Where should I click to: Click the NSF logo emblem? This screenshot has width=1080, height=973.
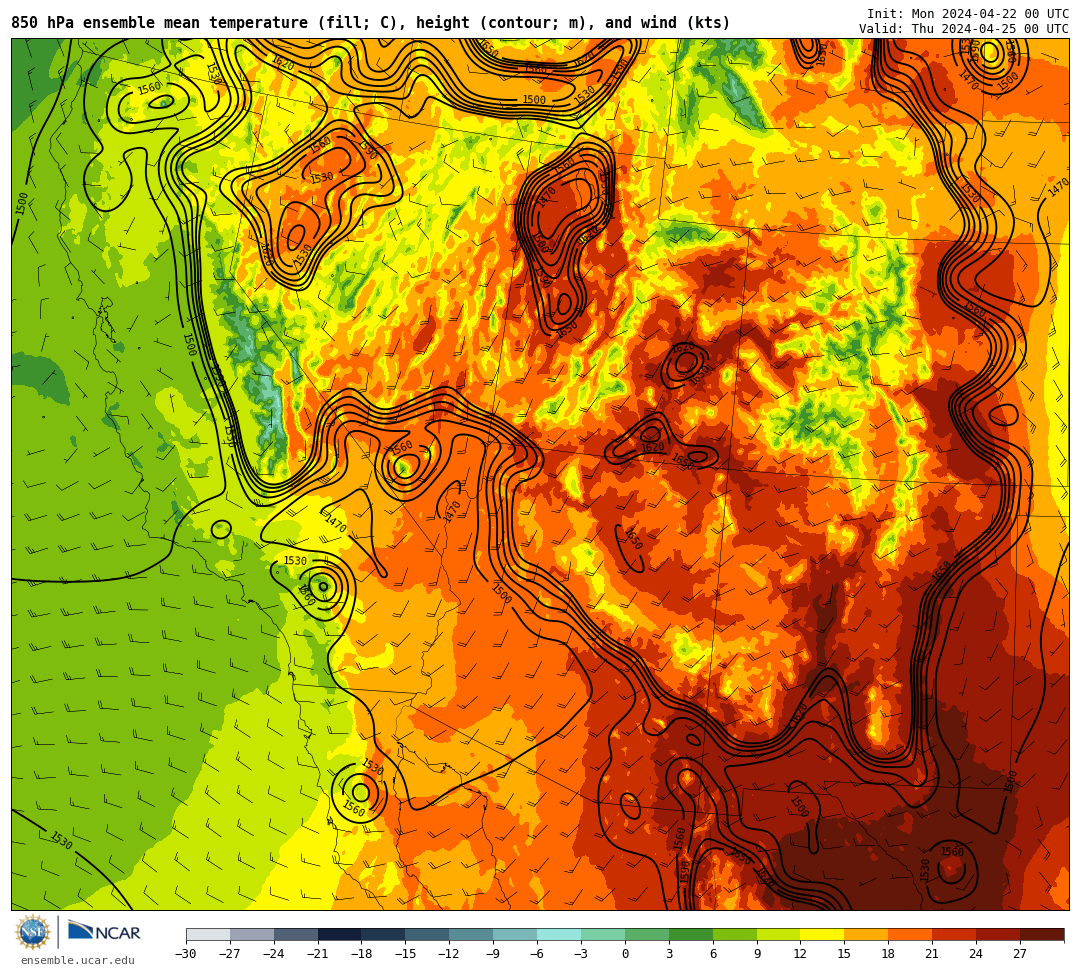coord(33,932)
